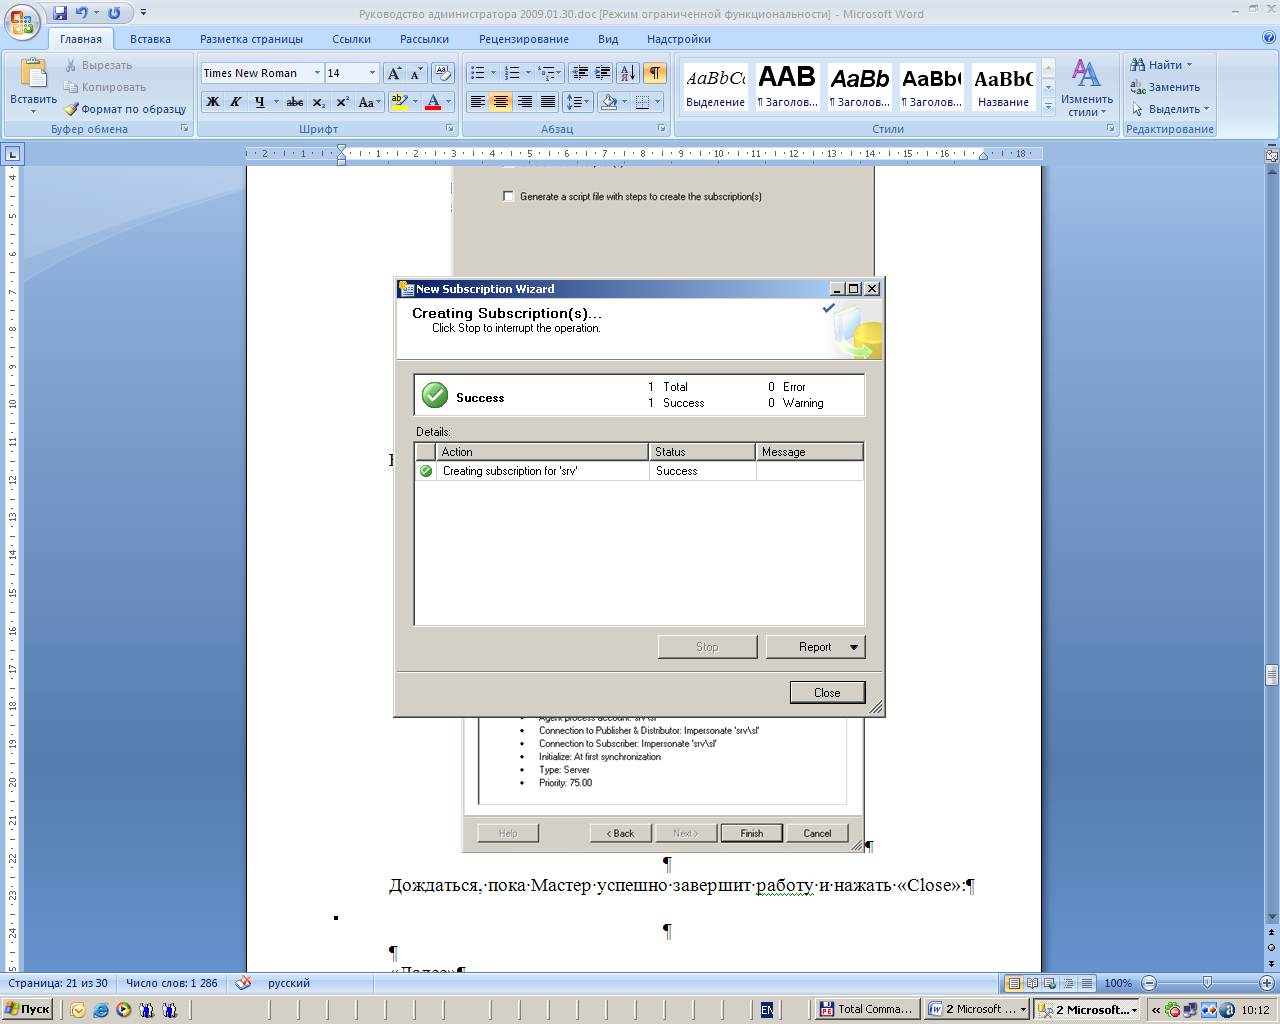Replace text with Заменить
The image size is (1280, 1024).
(x=1164, y=87)
